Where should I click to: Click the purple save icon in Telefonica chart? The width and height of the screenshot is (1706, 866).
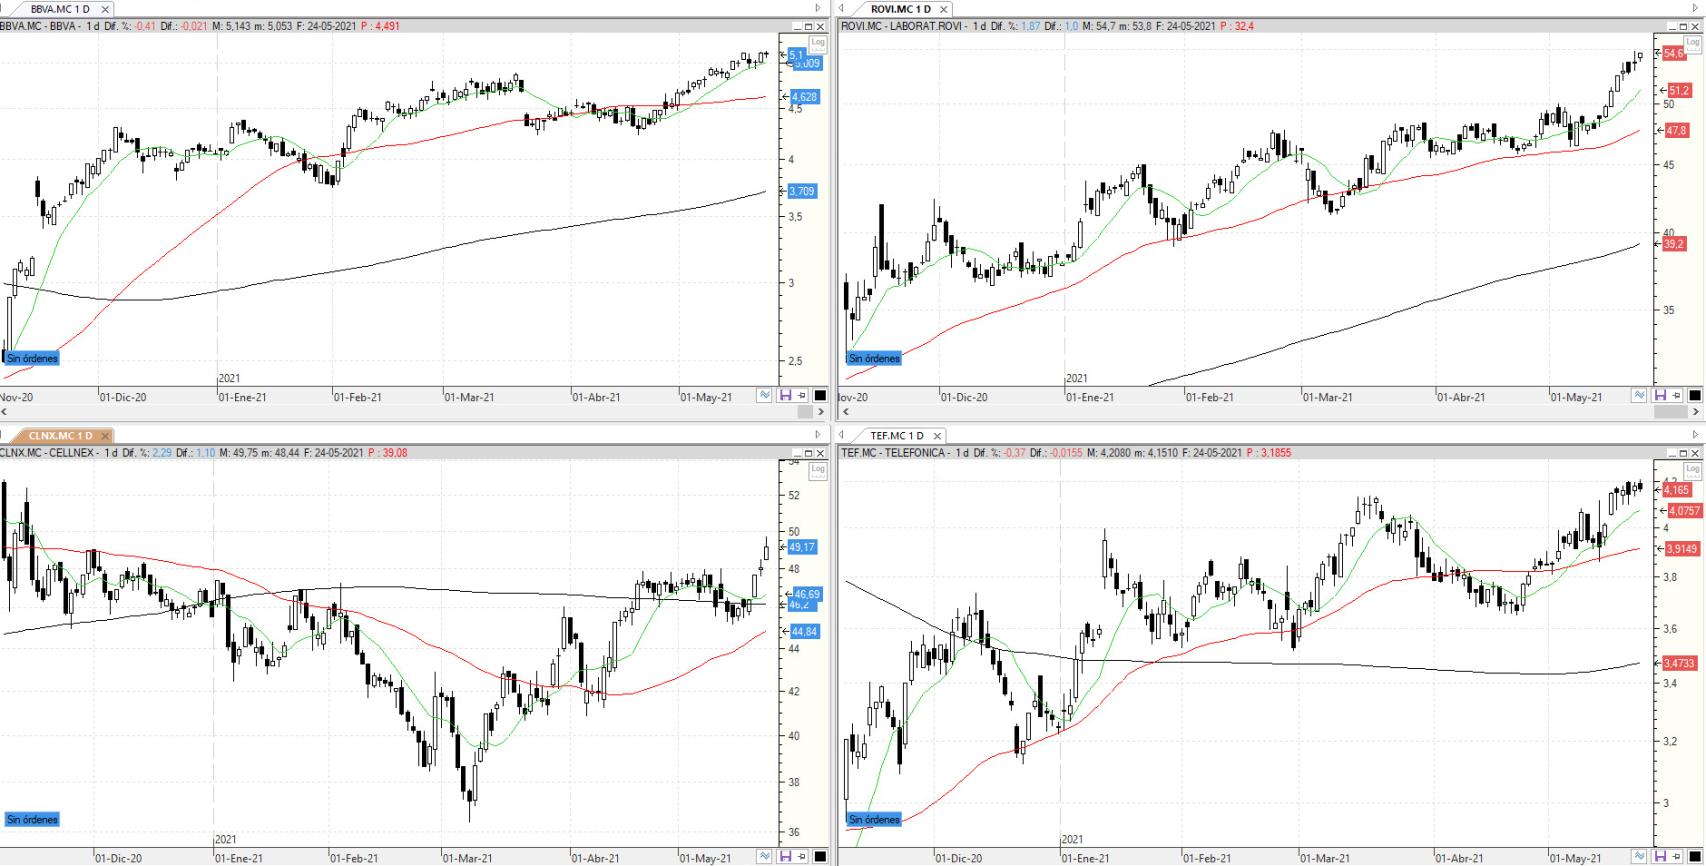(x=1661, y=857)
